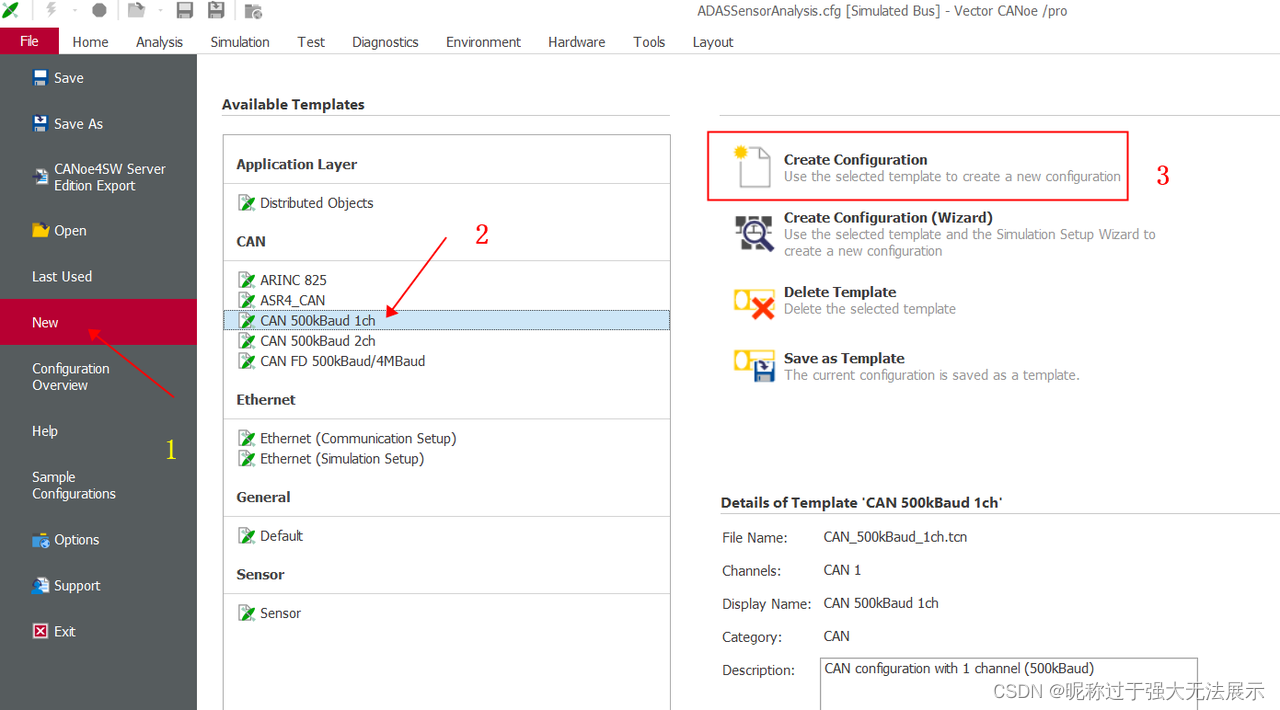Select 'ASR4_CAN' template text

(x=293, y=300)
